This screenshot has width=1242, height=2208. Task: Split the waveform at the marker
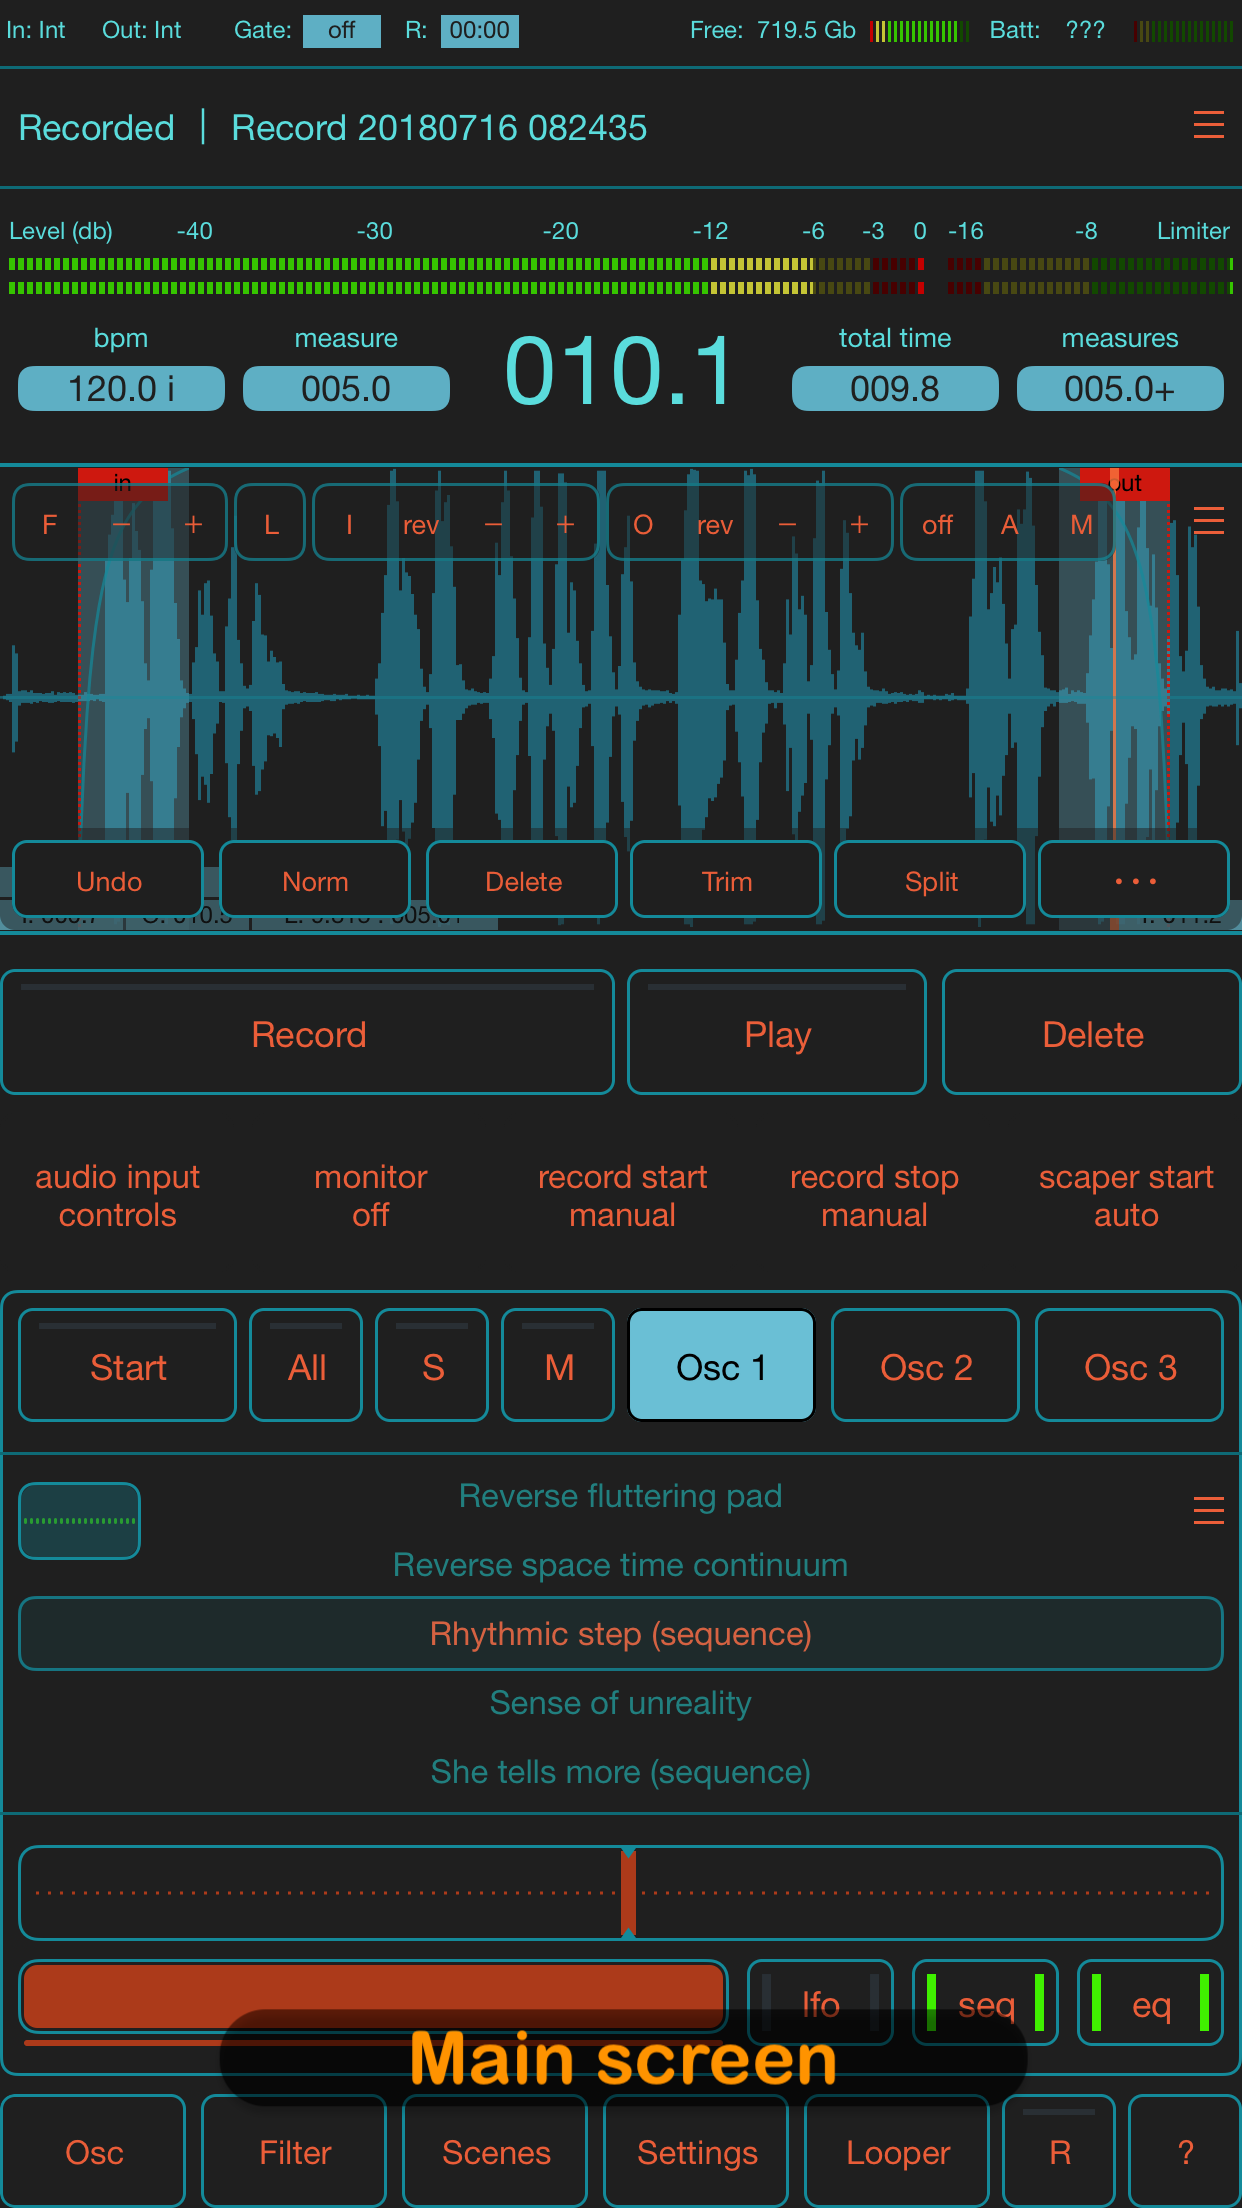click(930, 880)
